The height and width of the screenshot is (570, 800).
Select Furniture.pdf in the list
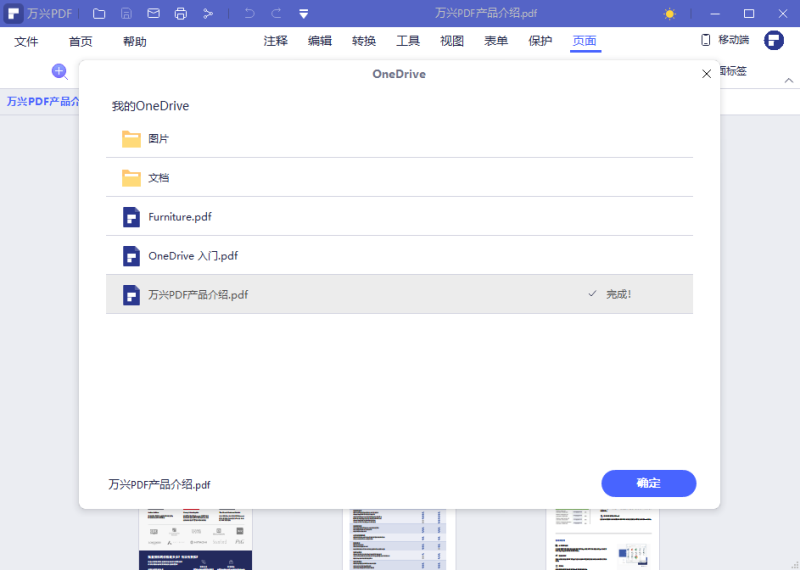click(180, 217)
